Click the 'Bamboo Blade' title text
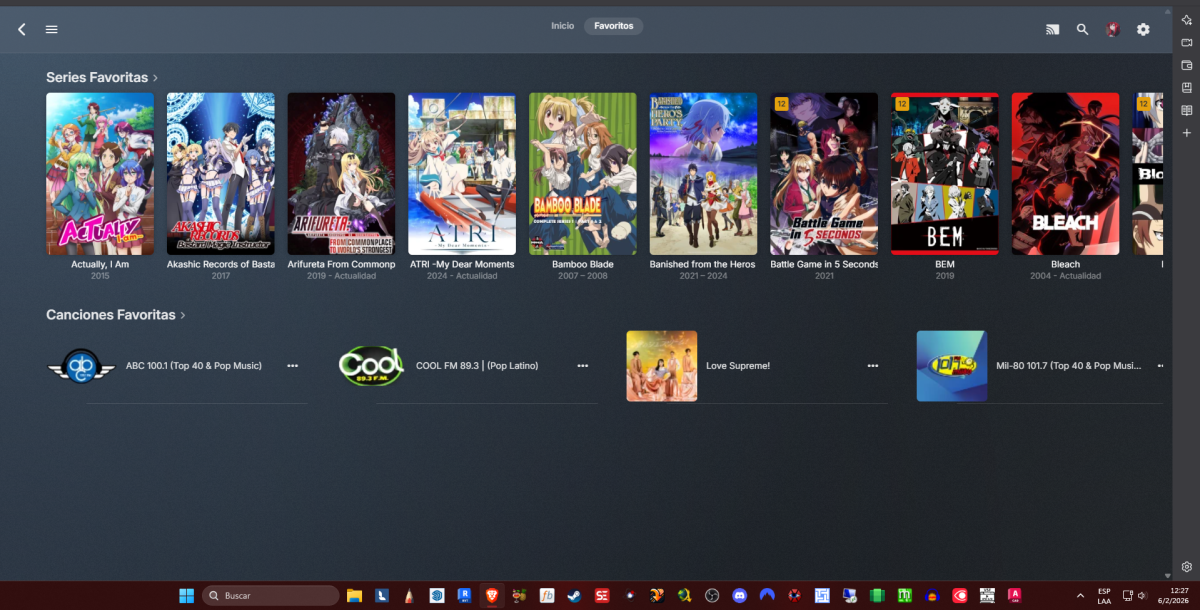Image resolution: width=1200 pixels, height=610 pixels. 583,265
